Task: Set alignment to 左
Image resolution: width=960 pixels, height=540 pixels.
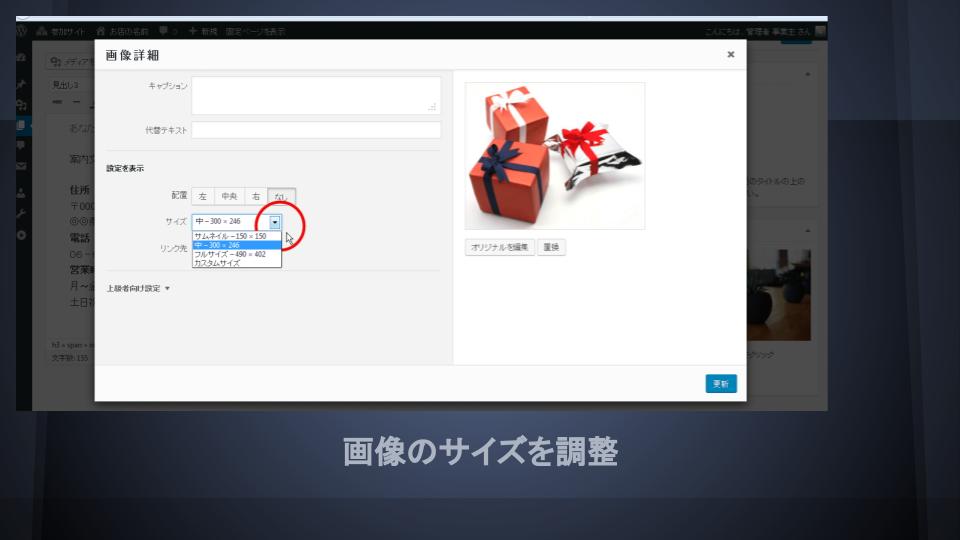Action: [203, 197]
